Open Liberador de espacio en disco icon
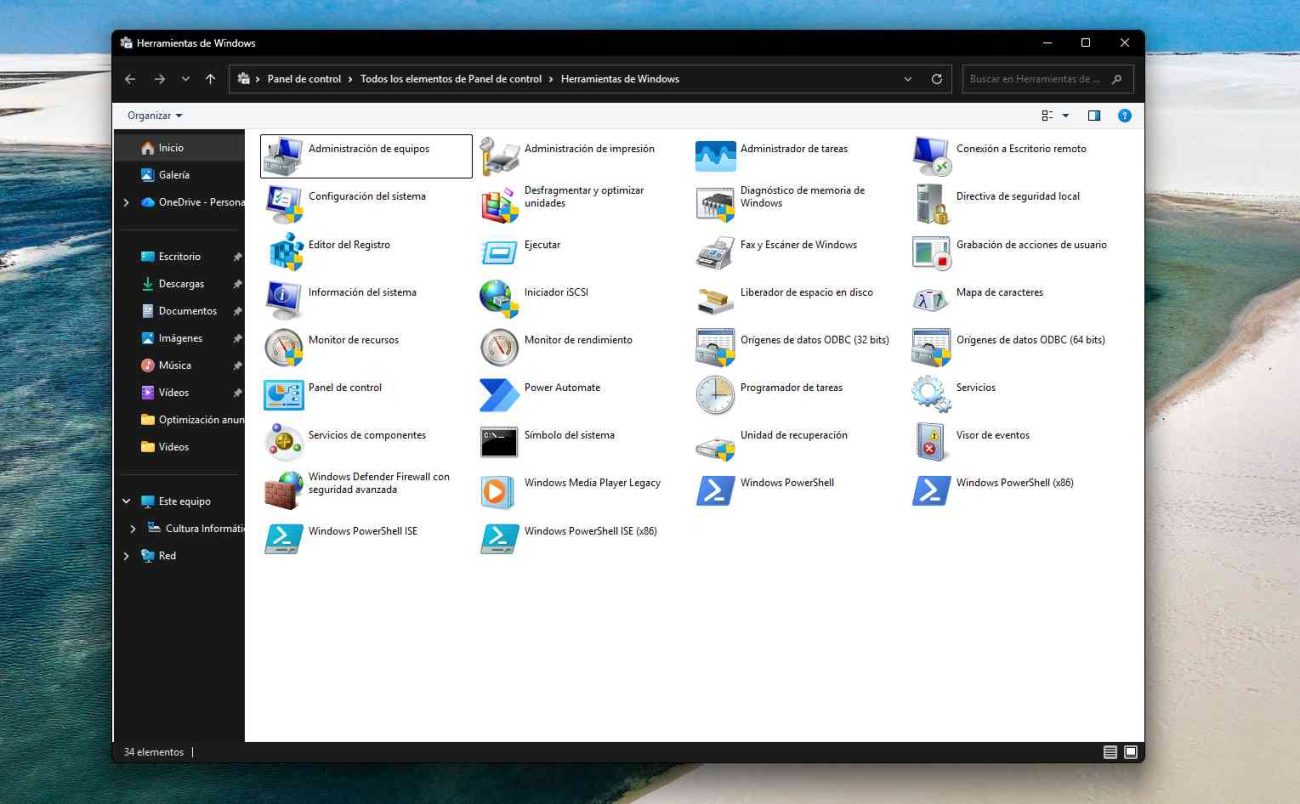Screen dimensions: 1300x804 point(716,299)
